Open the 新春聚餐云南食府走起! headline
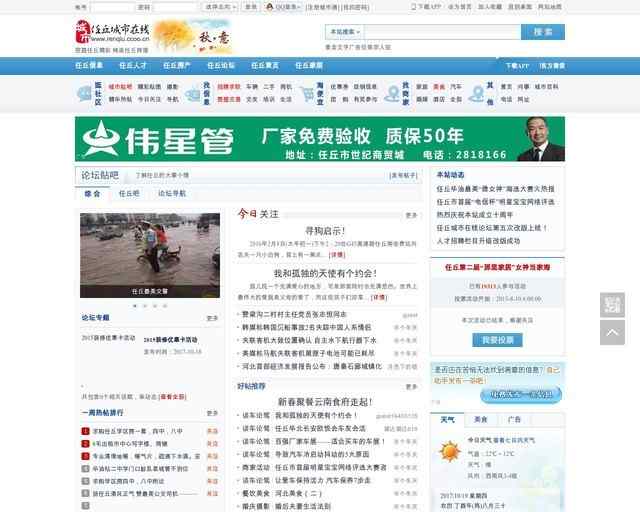 pos(325,402)
